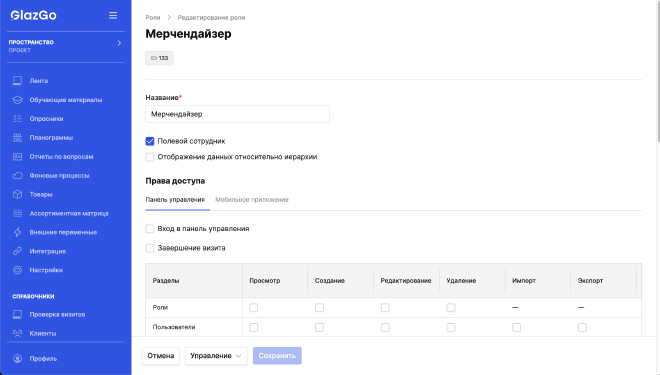Screen dimensions: 660x375
Task: Click the Интеграция link icon
Action: point(17,251)
